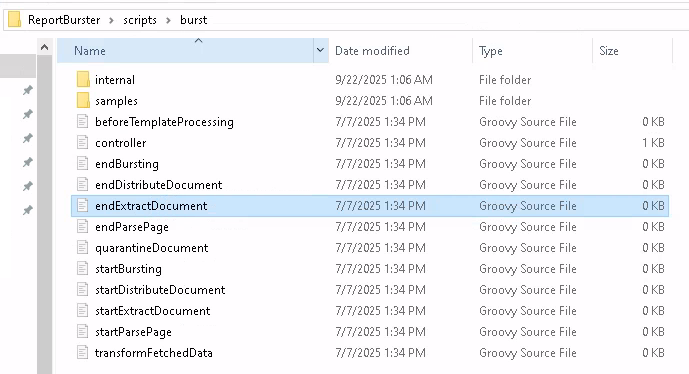Screen dimensions: 689x374
Task: Click the internal folder icon
Action: [83, 80]
